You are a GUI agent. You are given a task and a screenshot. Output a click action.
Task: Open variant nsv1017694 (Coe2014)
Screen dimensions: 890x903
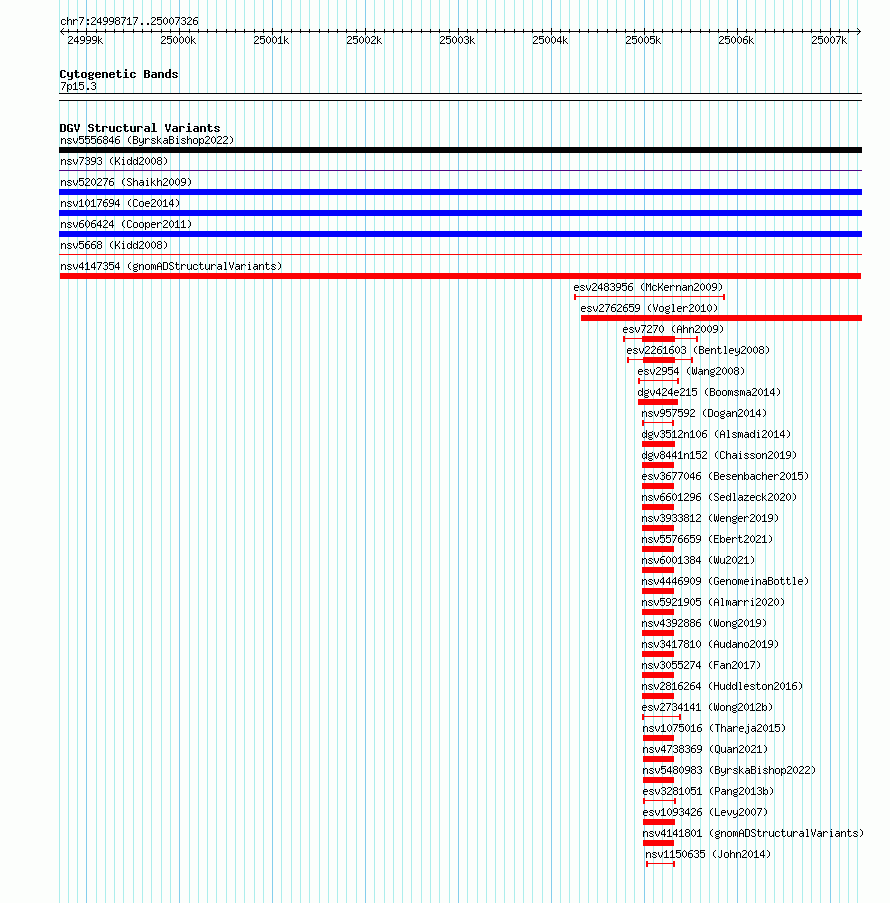(120, 203)
